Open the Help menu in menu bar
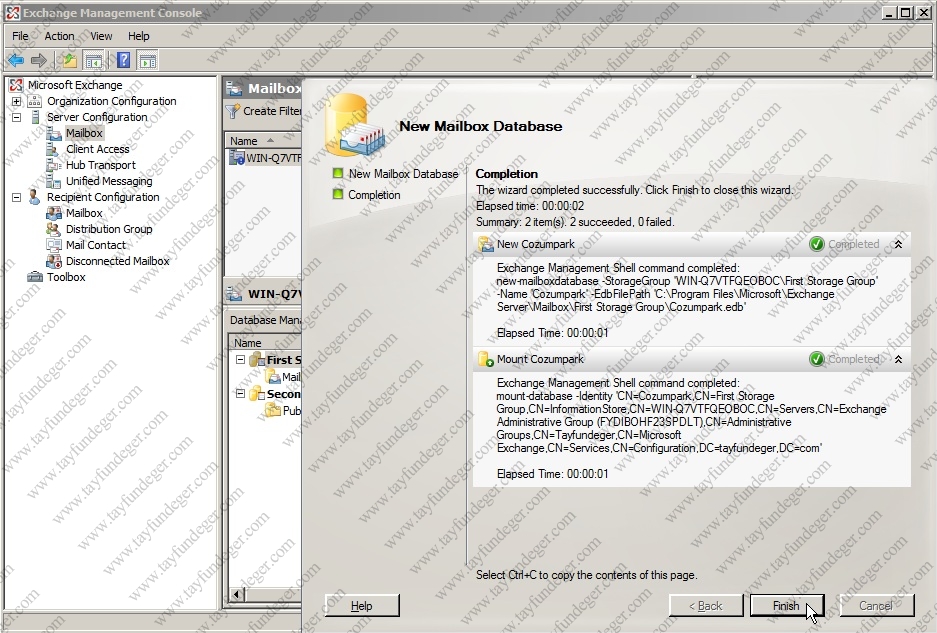This screenshot has height=633, width=937. click(x=139, y=36)
